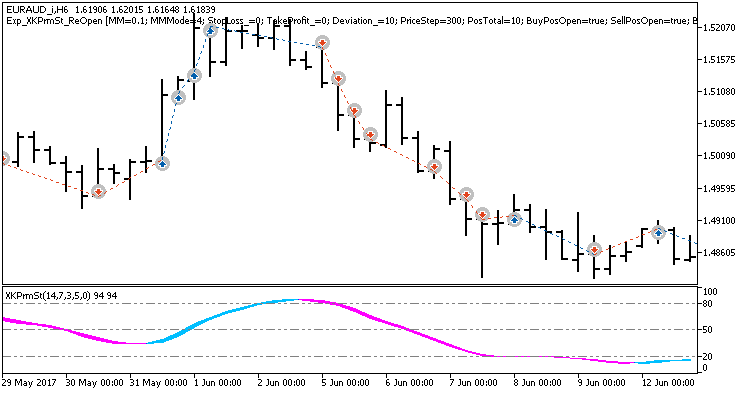The image size is (750, 394).
Task: Click the buy arrow just below the 1.50090 level
Action: coord(163,164)
